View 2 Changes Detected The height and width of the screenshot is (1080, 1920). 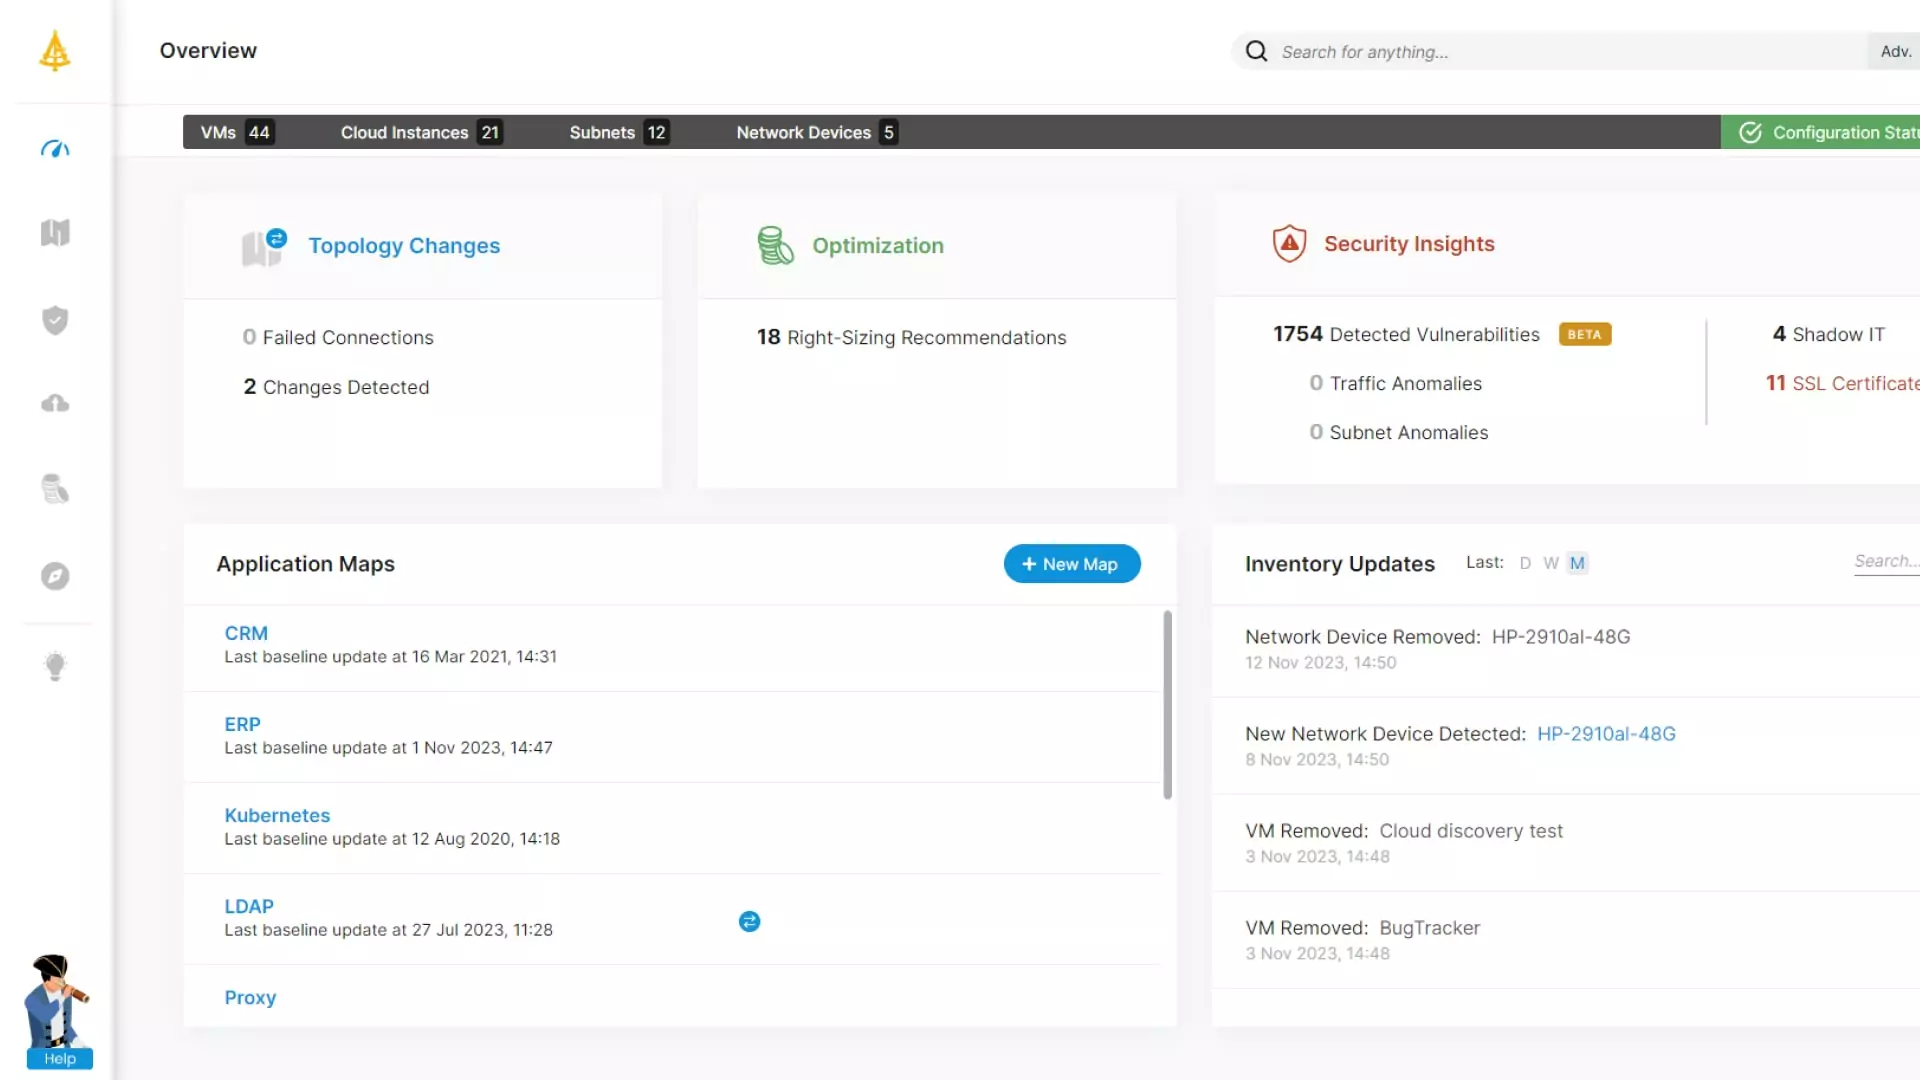point(336,387)
